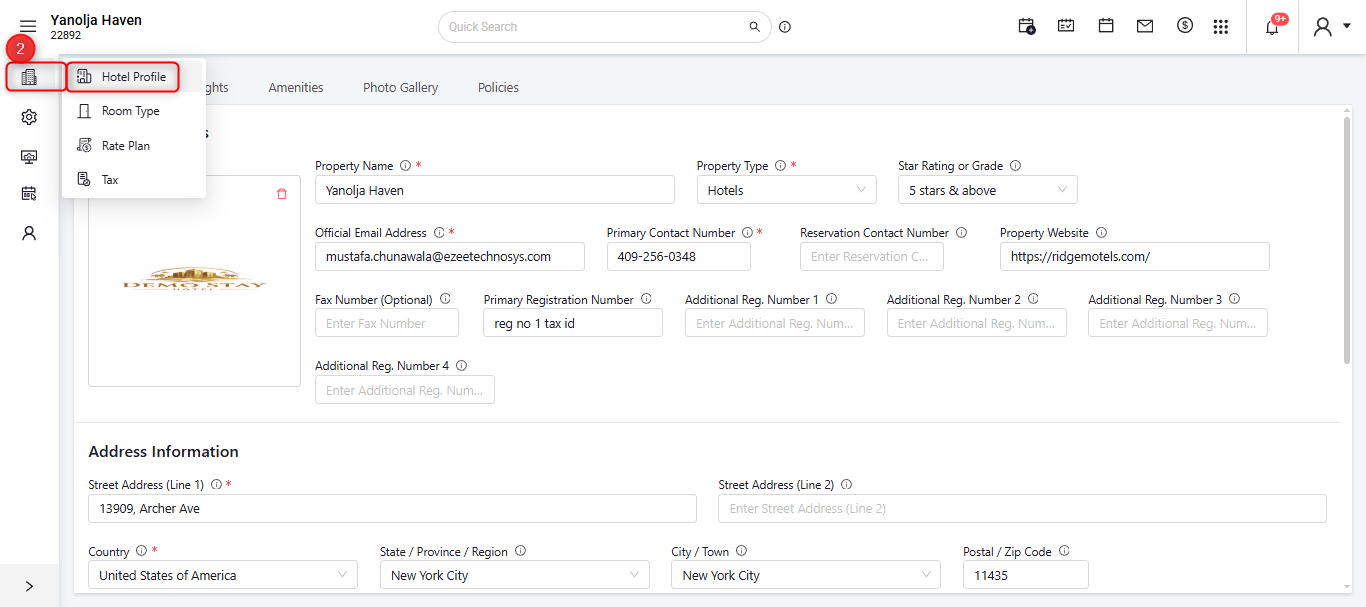Click info icon next to Fax Number
The height and width of the screenshot is (607, 1366).
445,299
